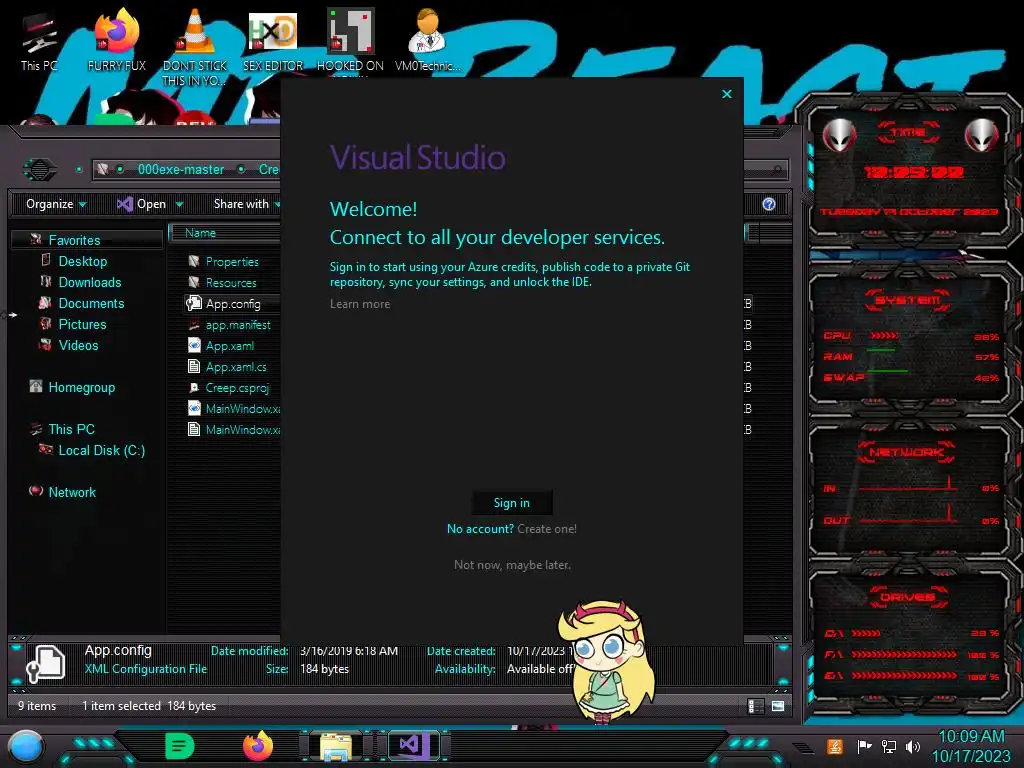Click the taskbar clock showing 10:09 AM
Viewport: 1024px width, 768px height.
click(x=971, y=746)
